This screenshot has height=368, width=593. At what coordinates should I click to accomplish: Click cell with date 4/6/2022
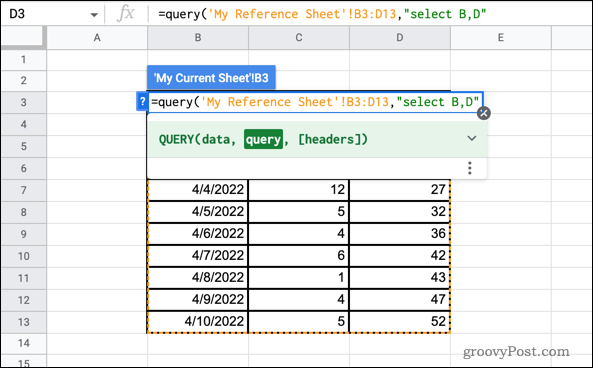coord(198,233)
